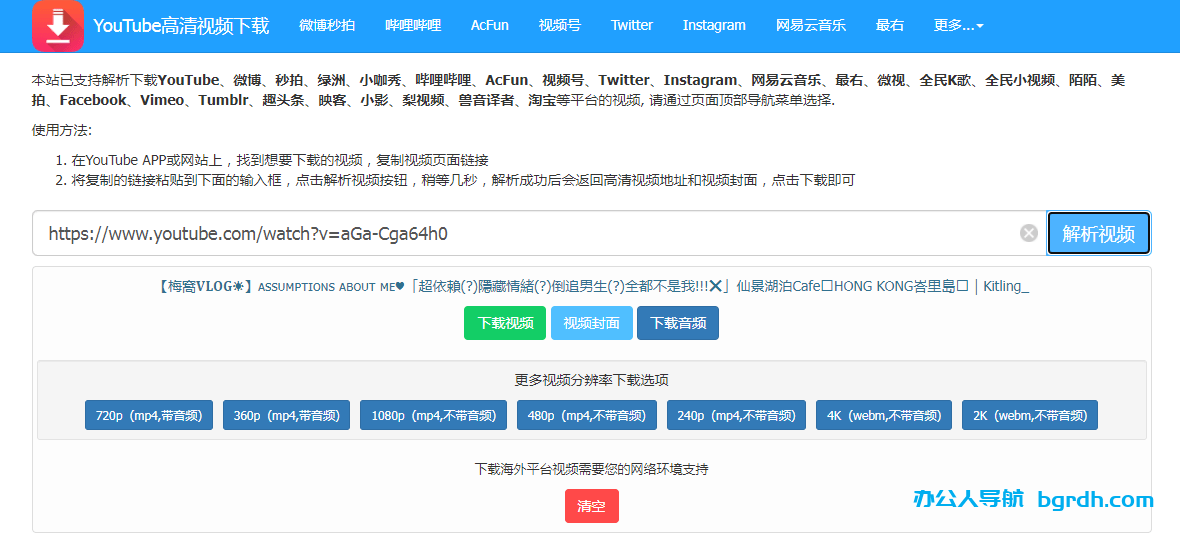Click the supported platforms description paragraph
This screenshot has width=1180, height=537.
coord(579,90)
